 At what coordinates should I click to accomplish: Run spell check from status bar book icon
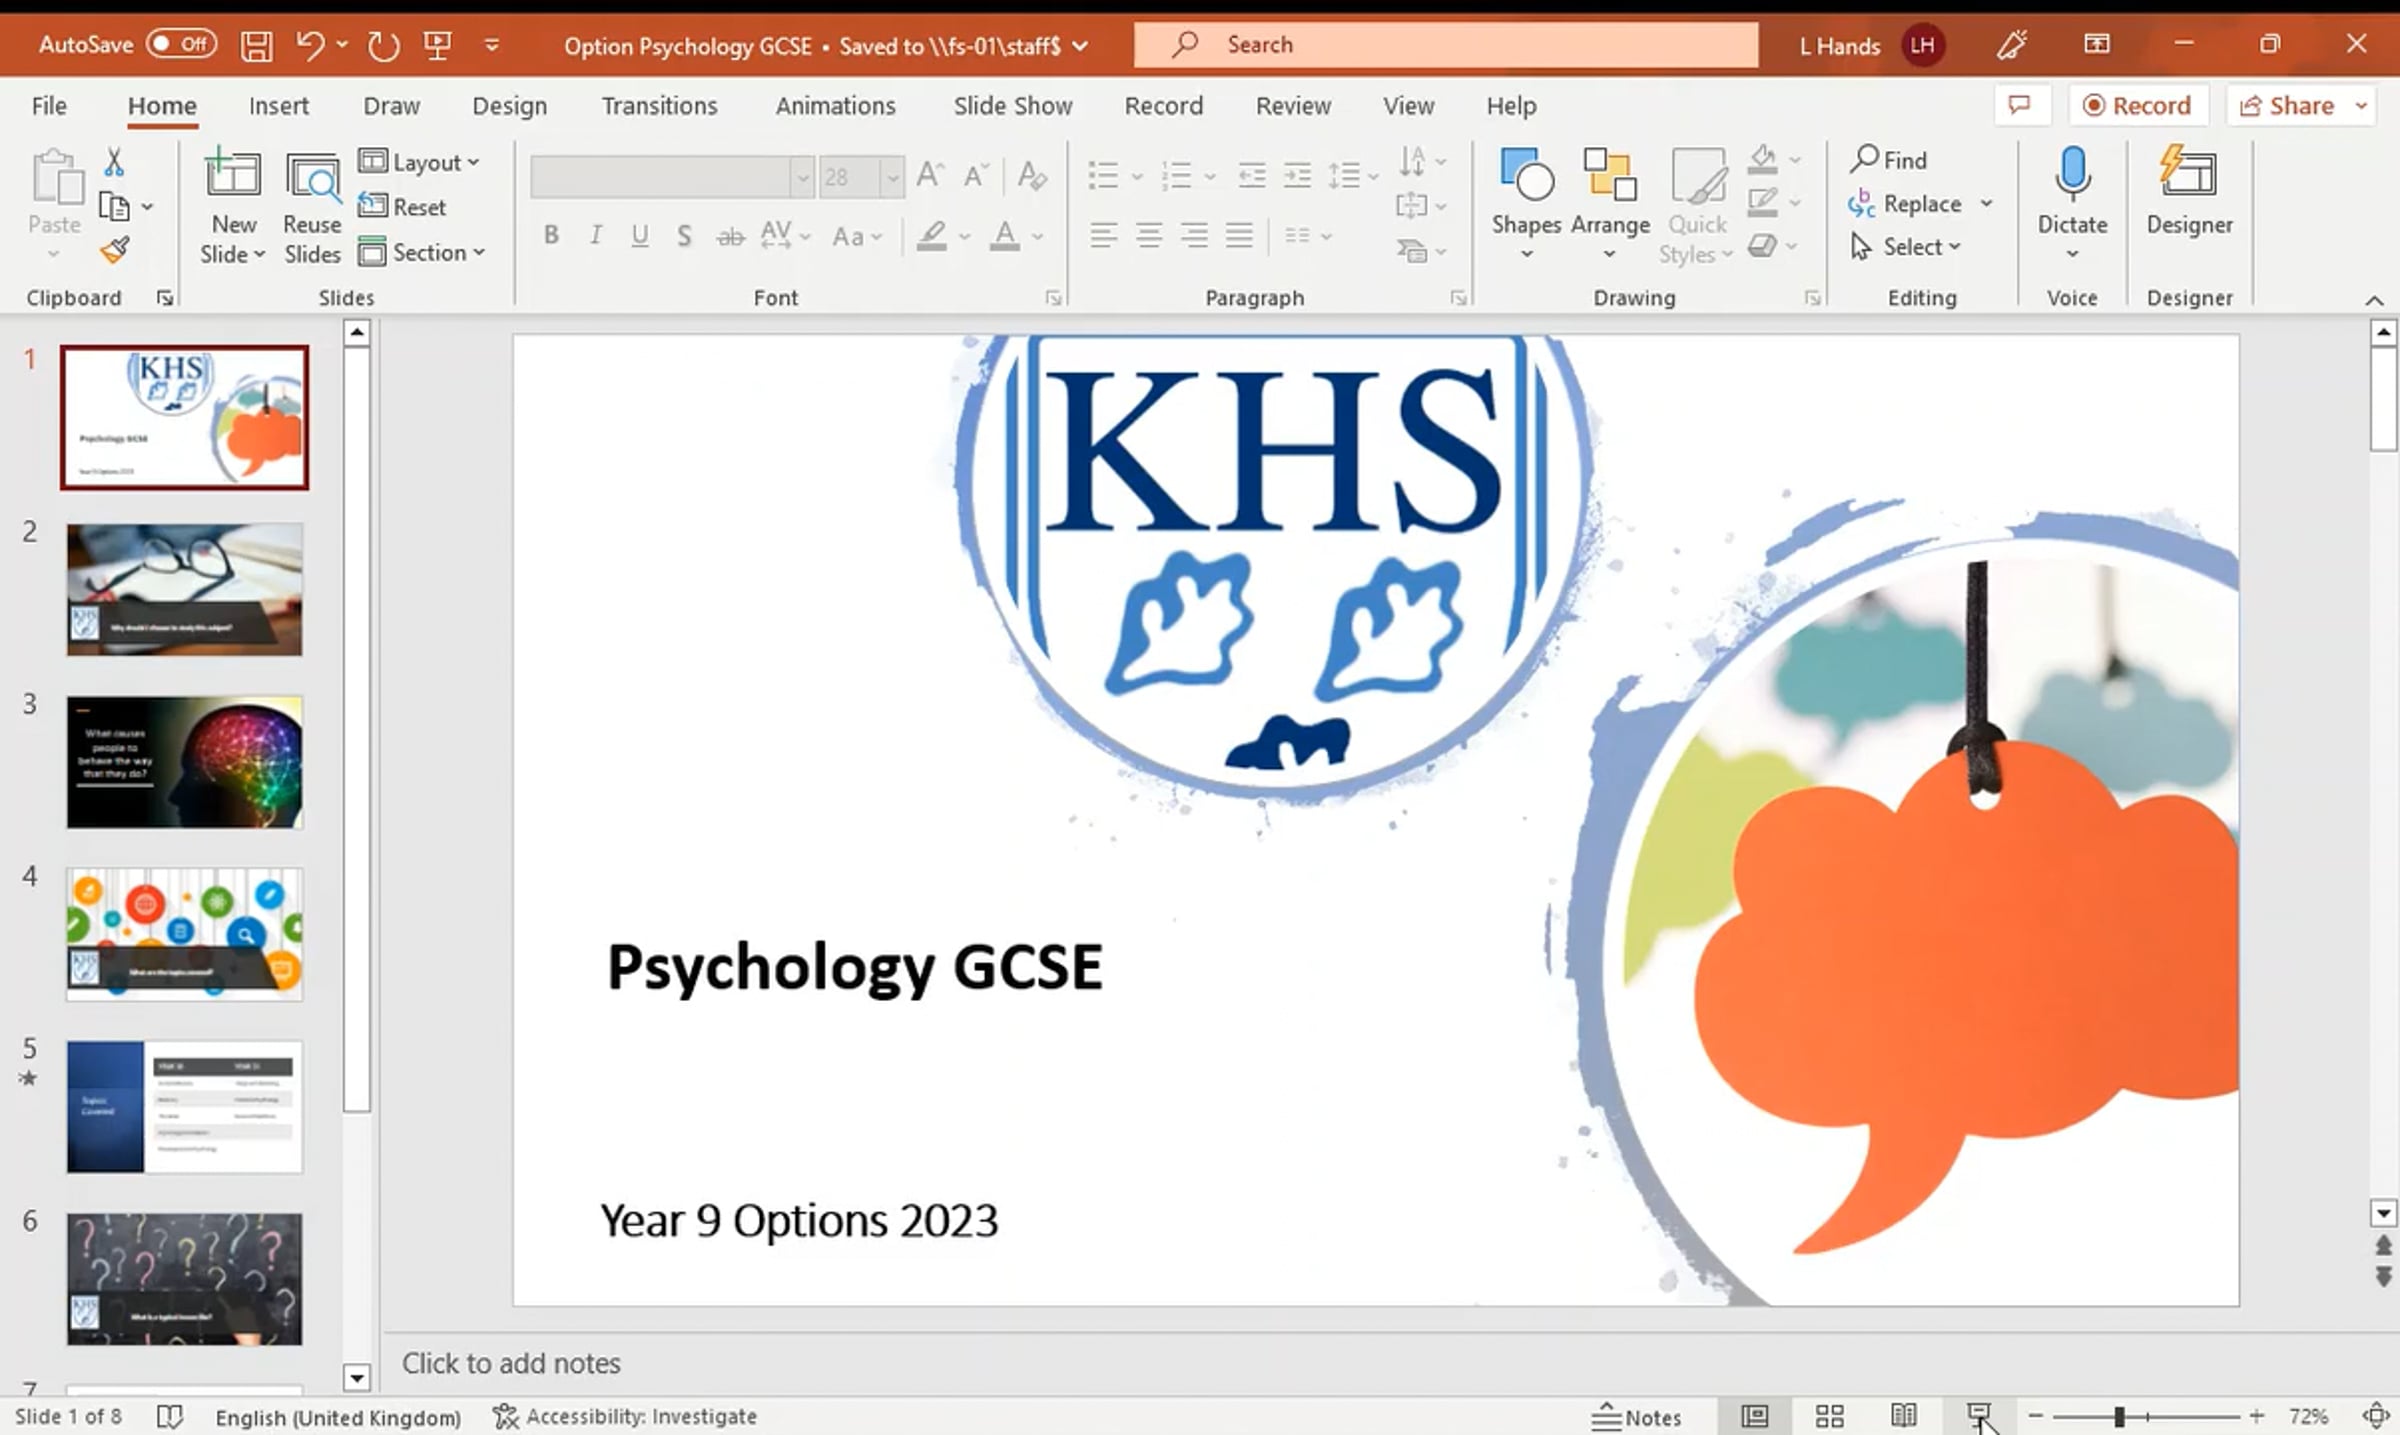point(170,1416)
